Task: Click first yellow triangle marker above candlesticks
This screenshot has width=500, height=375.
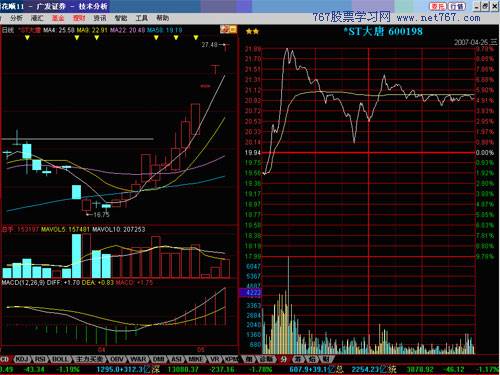Action: tap(27, 38)
